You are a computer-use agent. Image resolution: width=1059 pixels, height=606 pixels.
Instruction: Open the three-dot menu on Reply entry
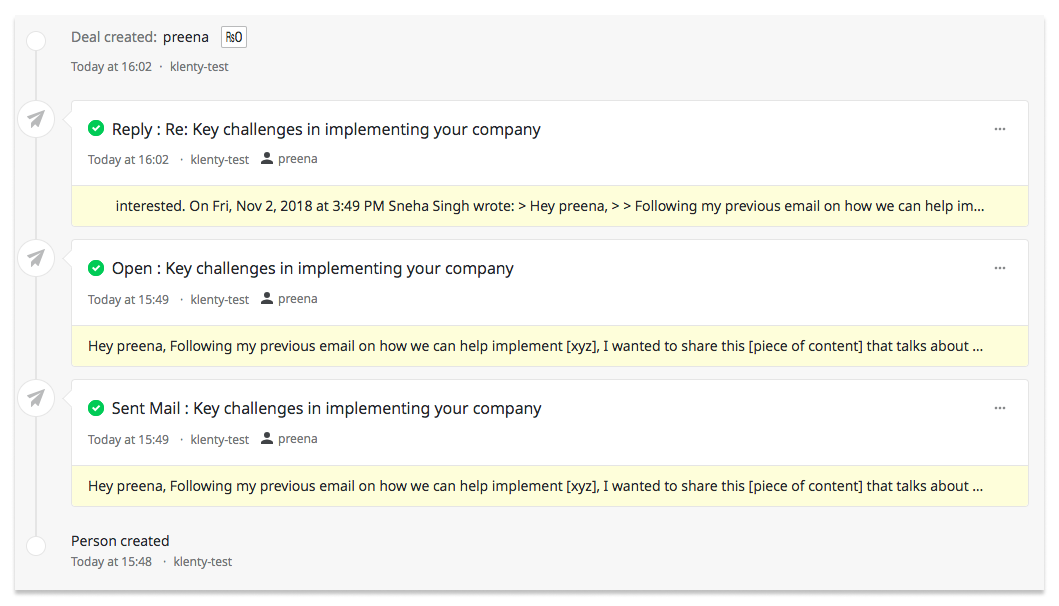999,129
